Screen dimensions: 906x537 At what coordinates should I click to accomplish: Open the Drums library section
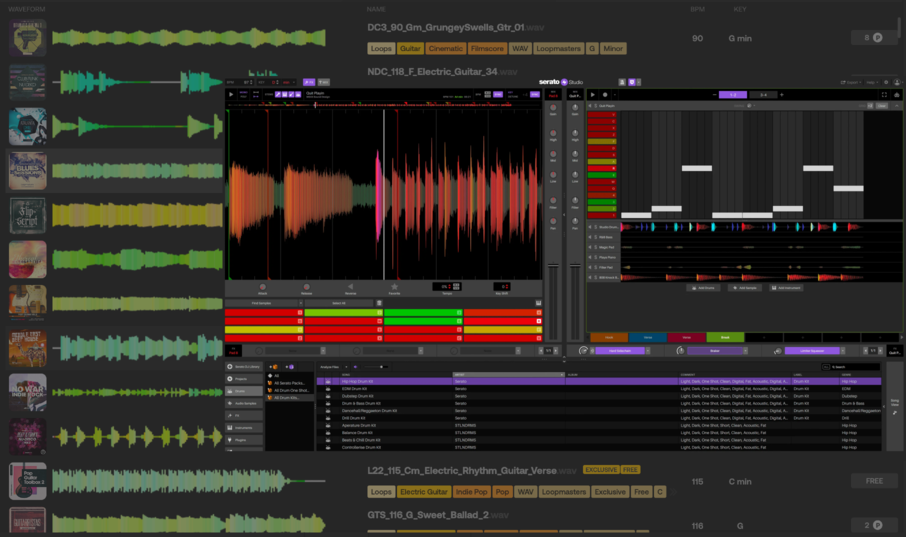[x=243, y=391]
